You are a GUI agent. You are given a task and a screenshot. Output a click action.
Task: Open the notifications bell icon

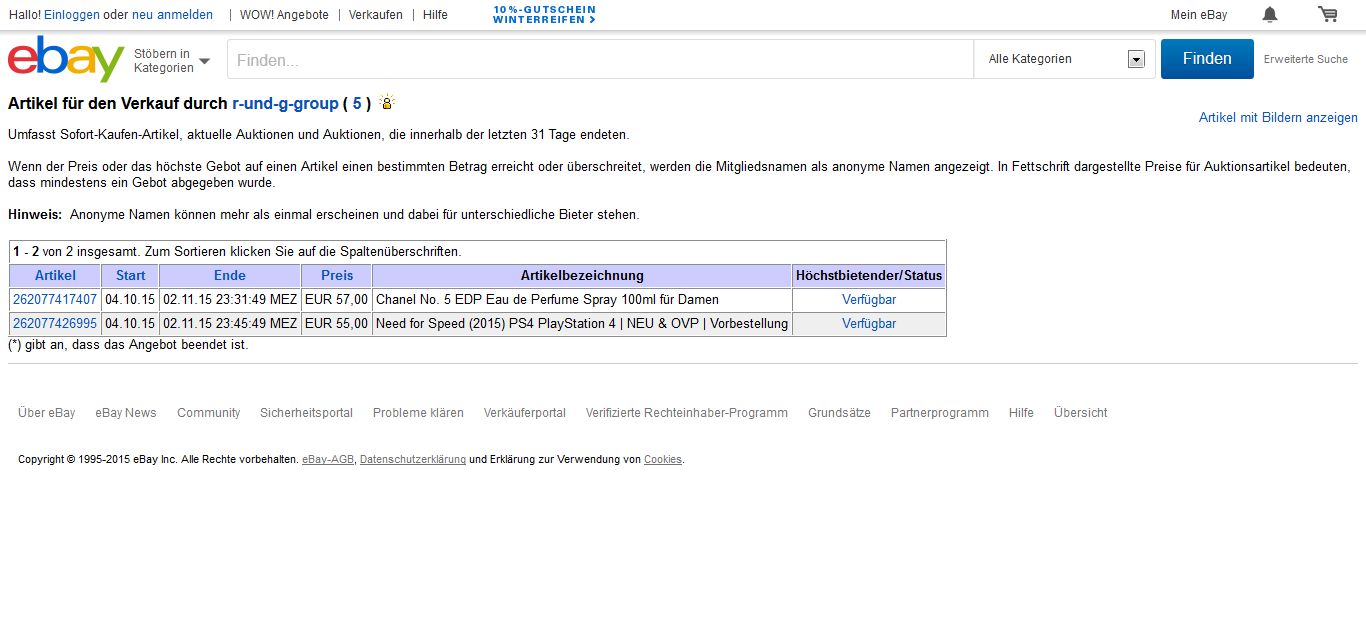point(1269,14)
